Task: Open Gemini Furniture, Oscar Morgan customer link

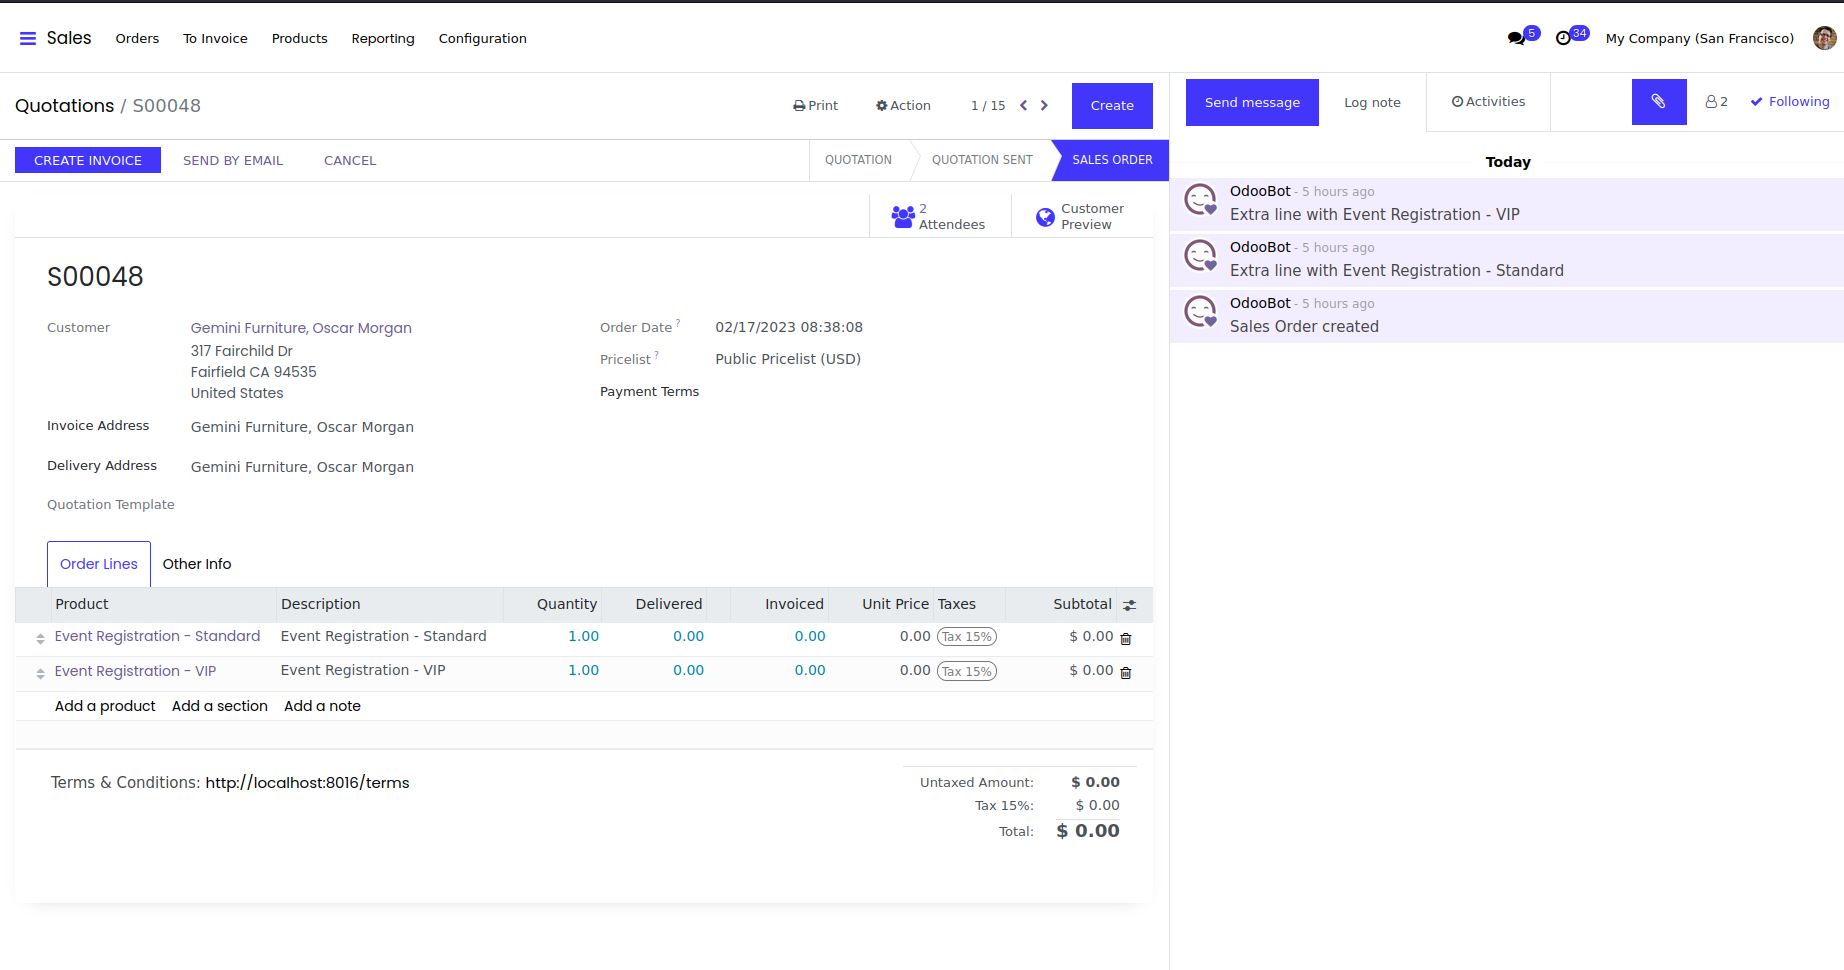Action: (301, 328)
